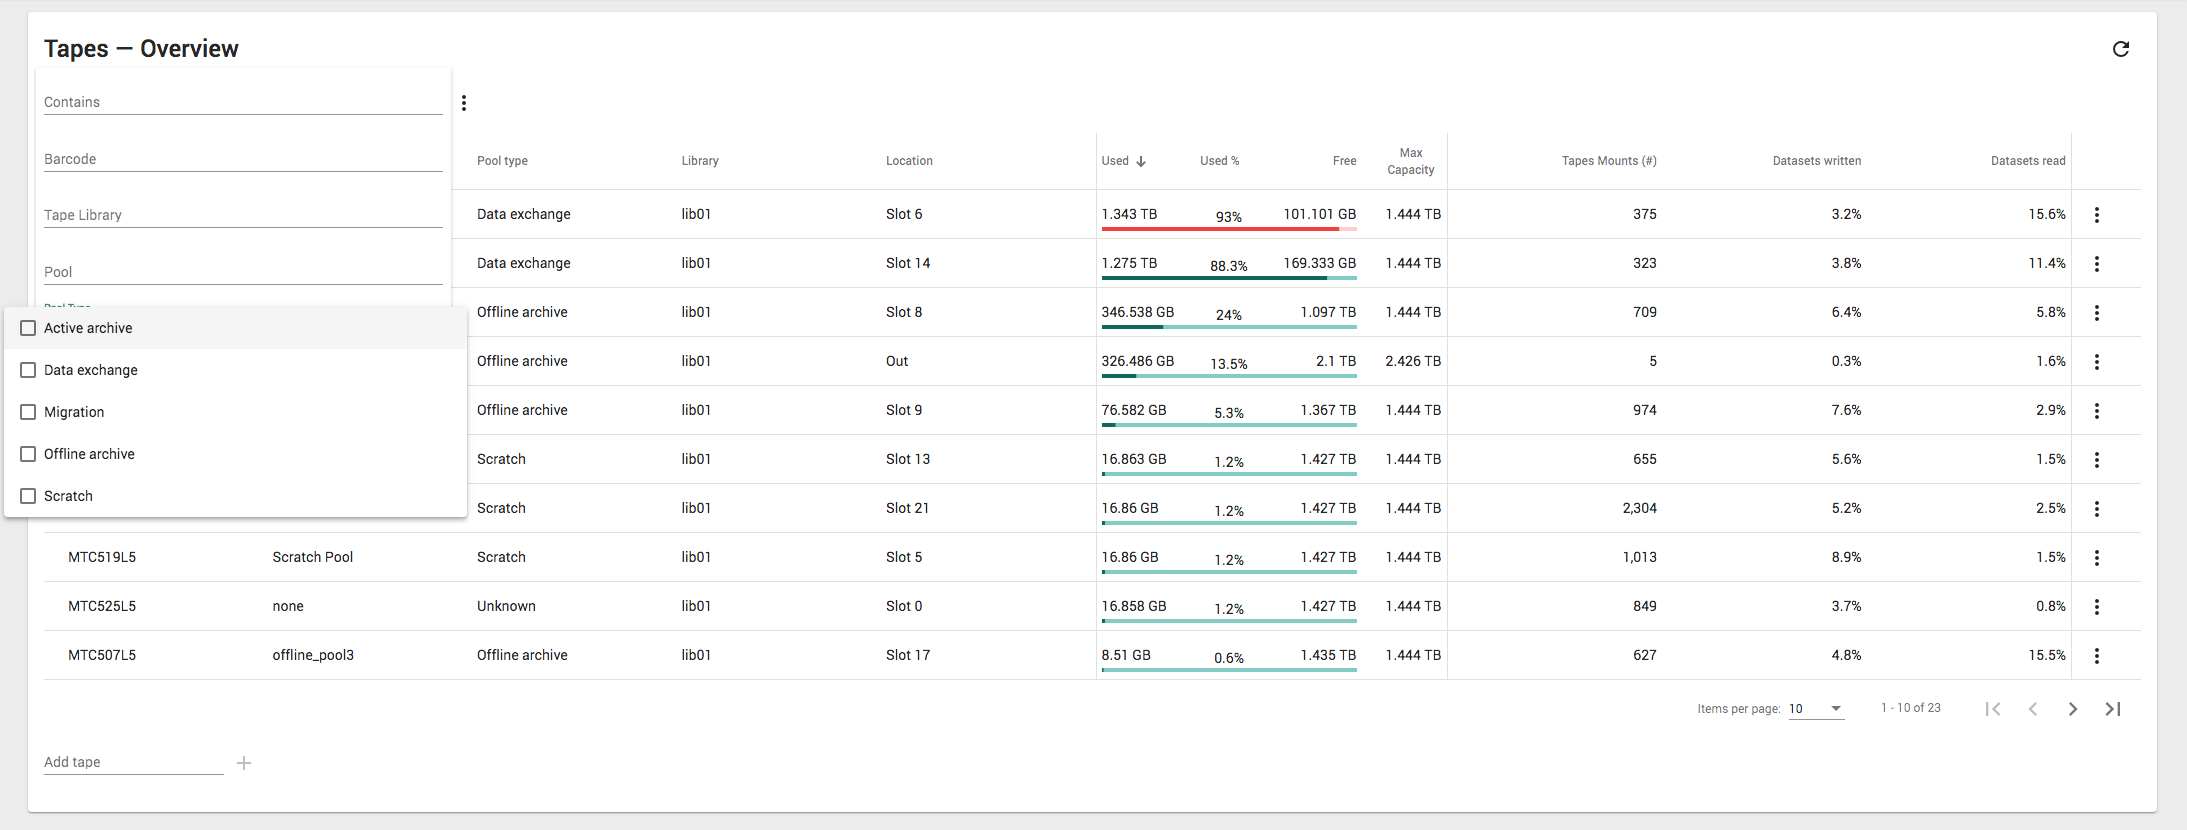Enable the Data exchange checkbox
Viewport: 2187px width, 830px height.
pos(29,370)
